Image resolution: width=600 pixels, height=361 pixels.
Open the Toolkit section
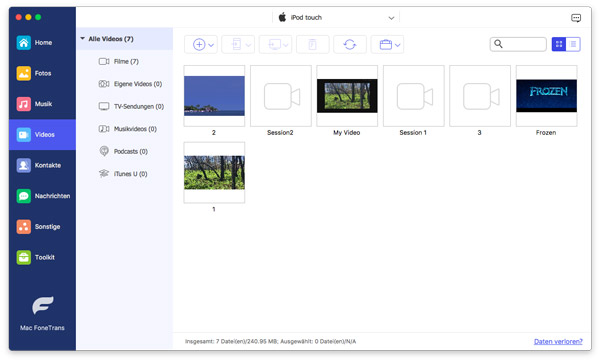pos(42,257)
